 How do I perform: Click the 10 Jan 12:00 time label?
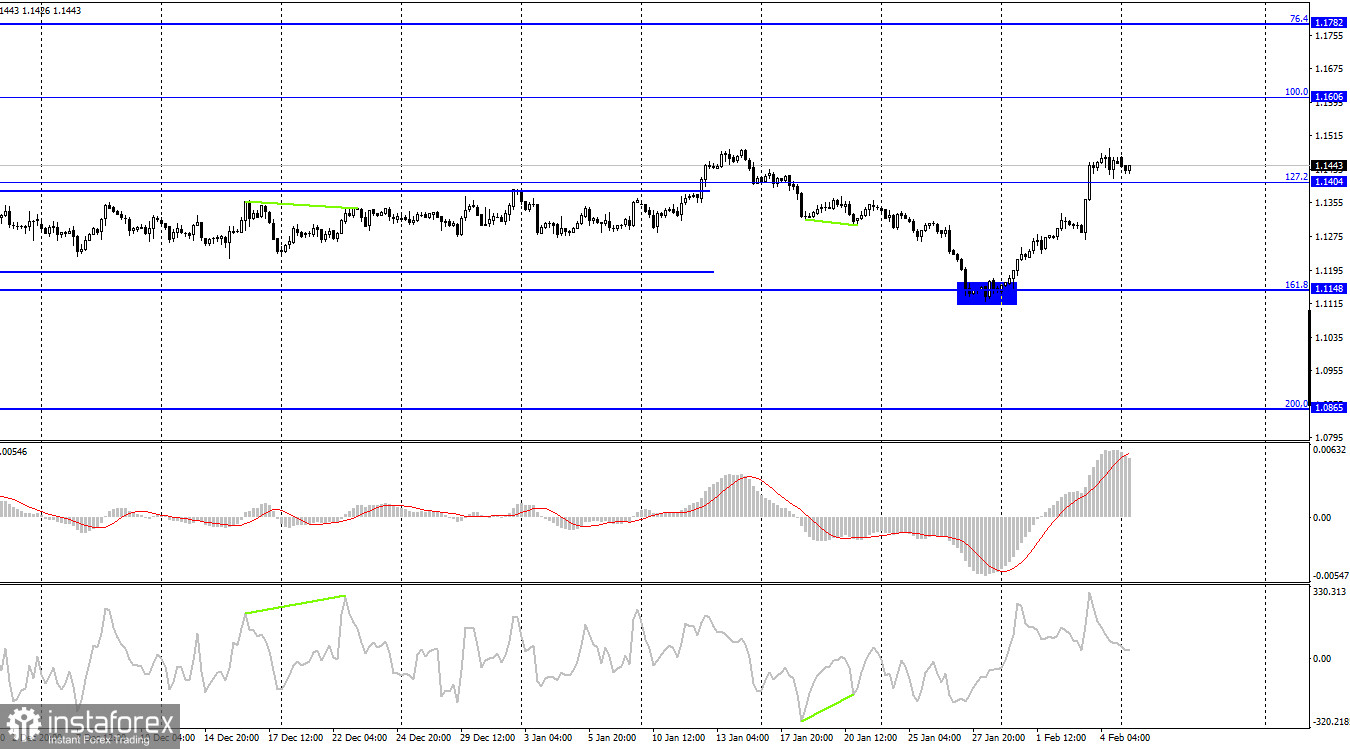click(680, 738)
